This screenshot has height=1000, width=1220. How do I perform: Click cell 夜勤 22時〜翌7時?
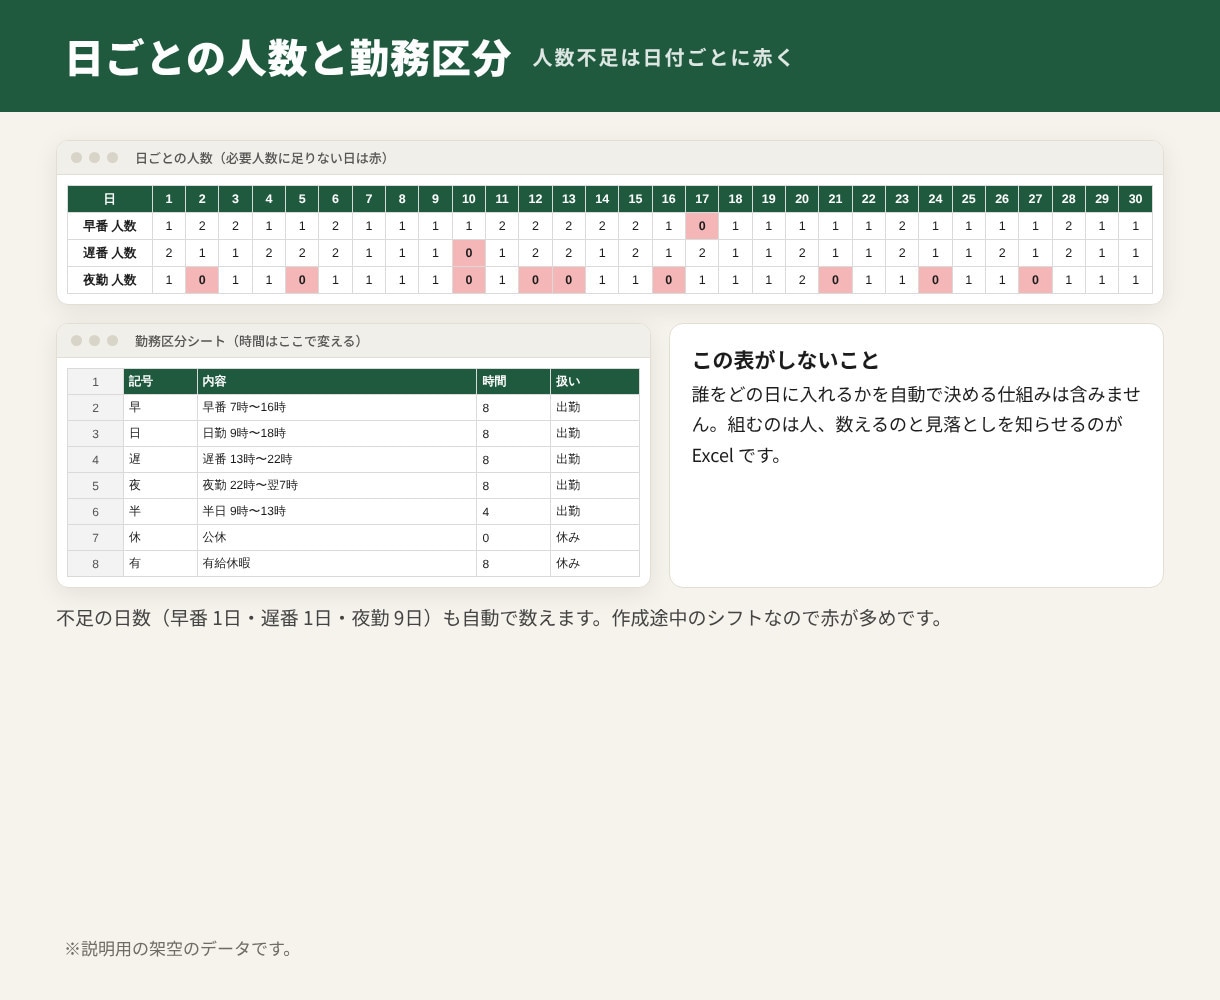tap(337, 485)
